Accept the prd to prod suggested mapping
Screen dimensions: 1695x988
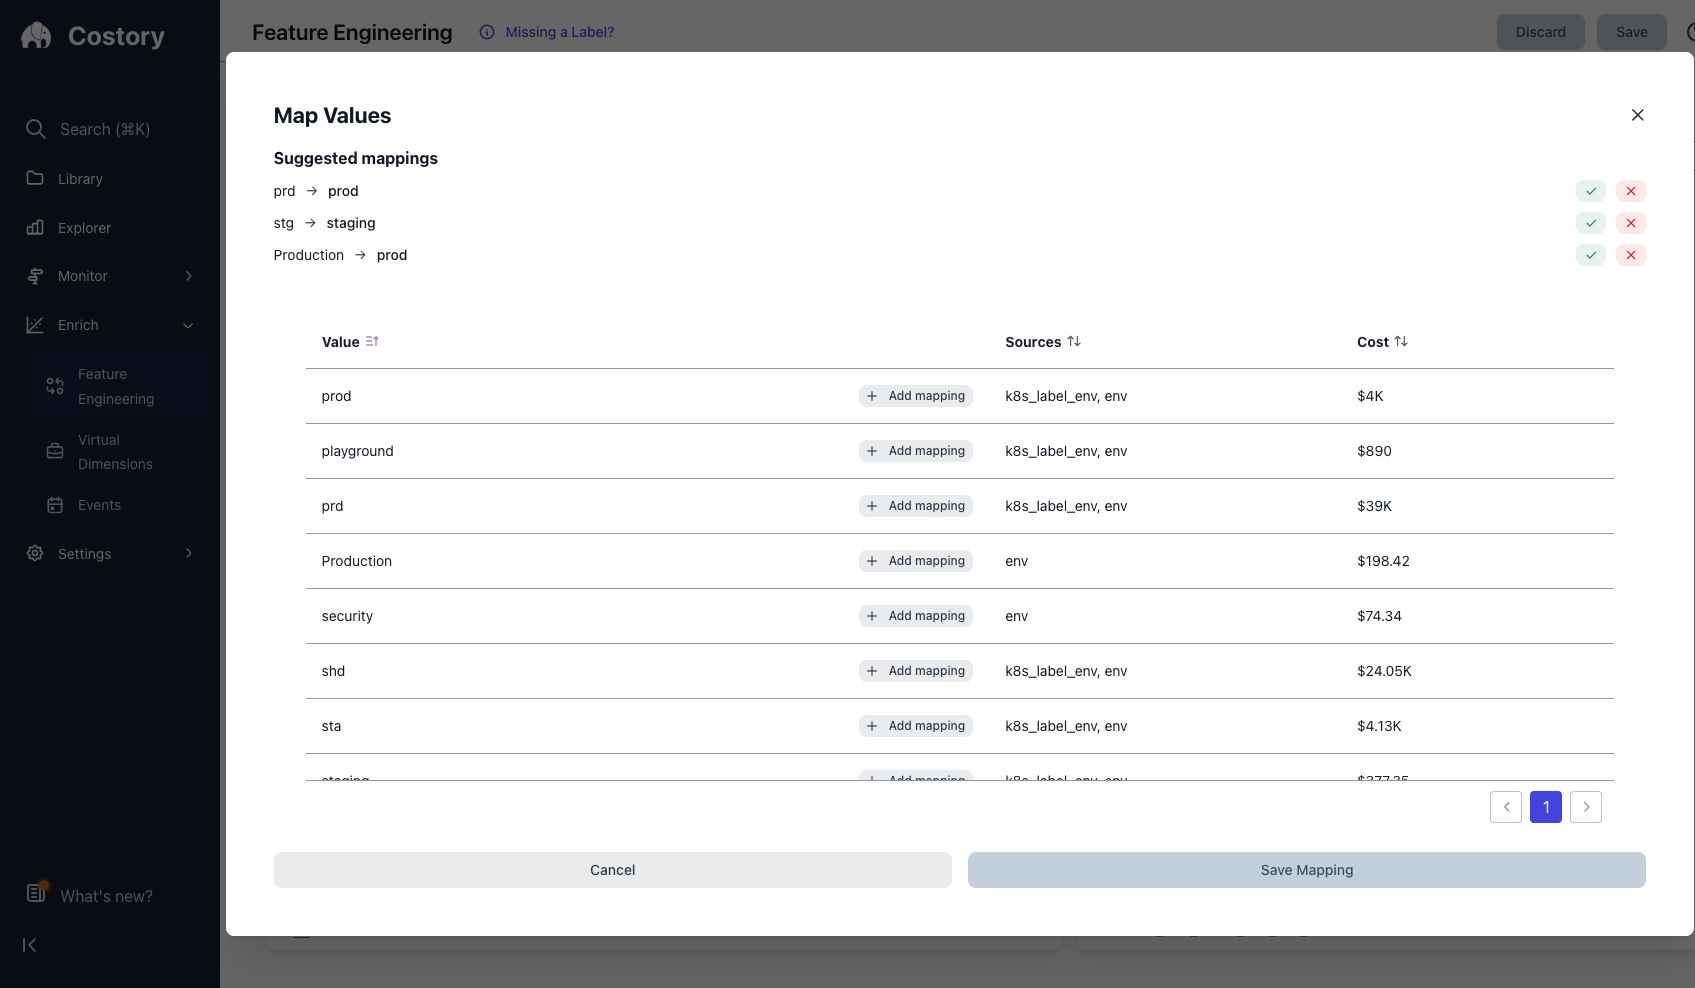coord(1590,191)
